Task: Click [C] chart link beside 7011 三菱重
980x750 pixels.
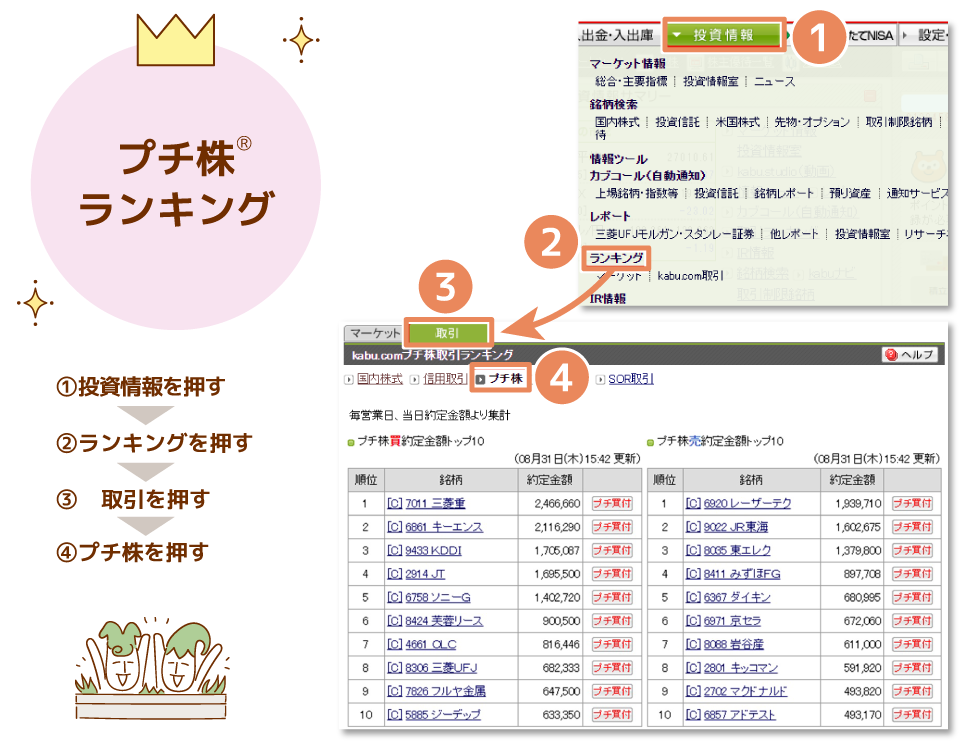Action: [x=394, y=503]
